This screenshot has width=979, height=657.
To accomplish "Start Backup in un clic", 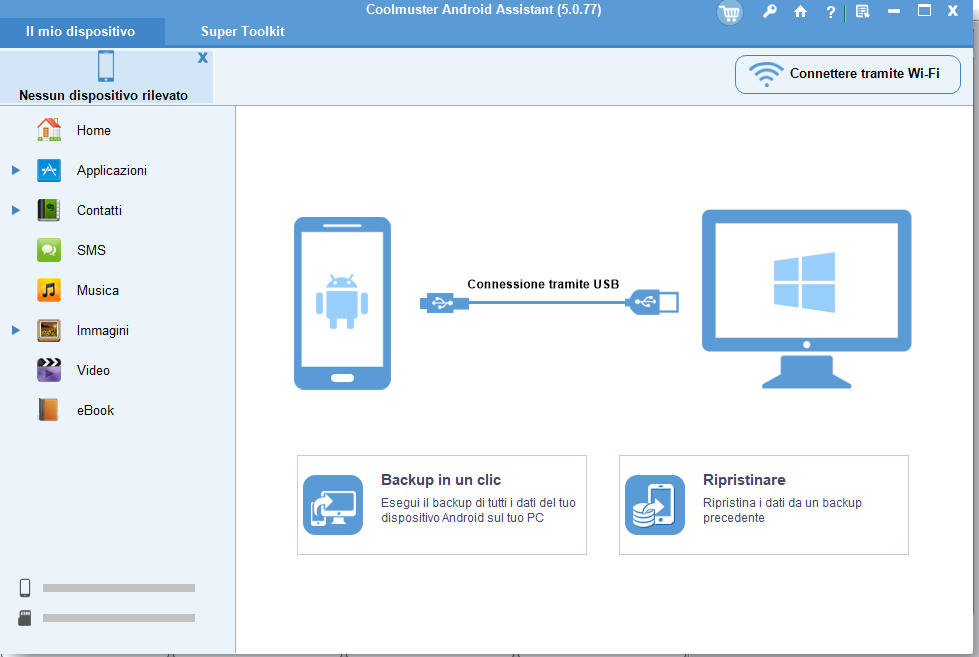I will 441,505.
